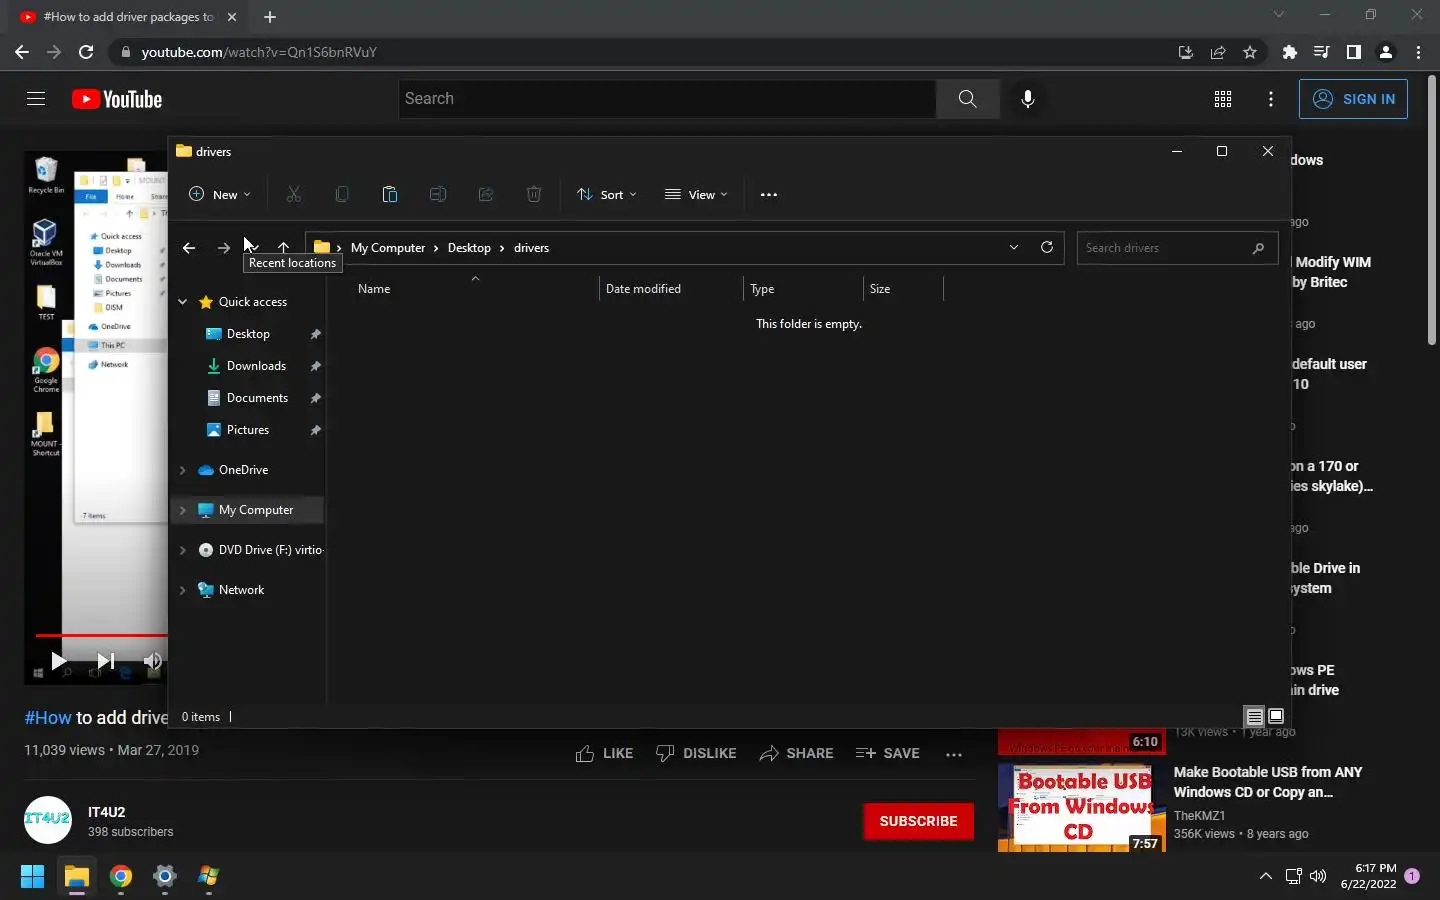Activate YouTube voice search microphone
This screenshot has width=1440, height=900.
click(1027, 99)
